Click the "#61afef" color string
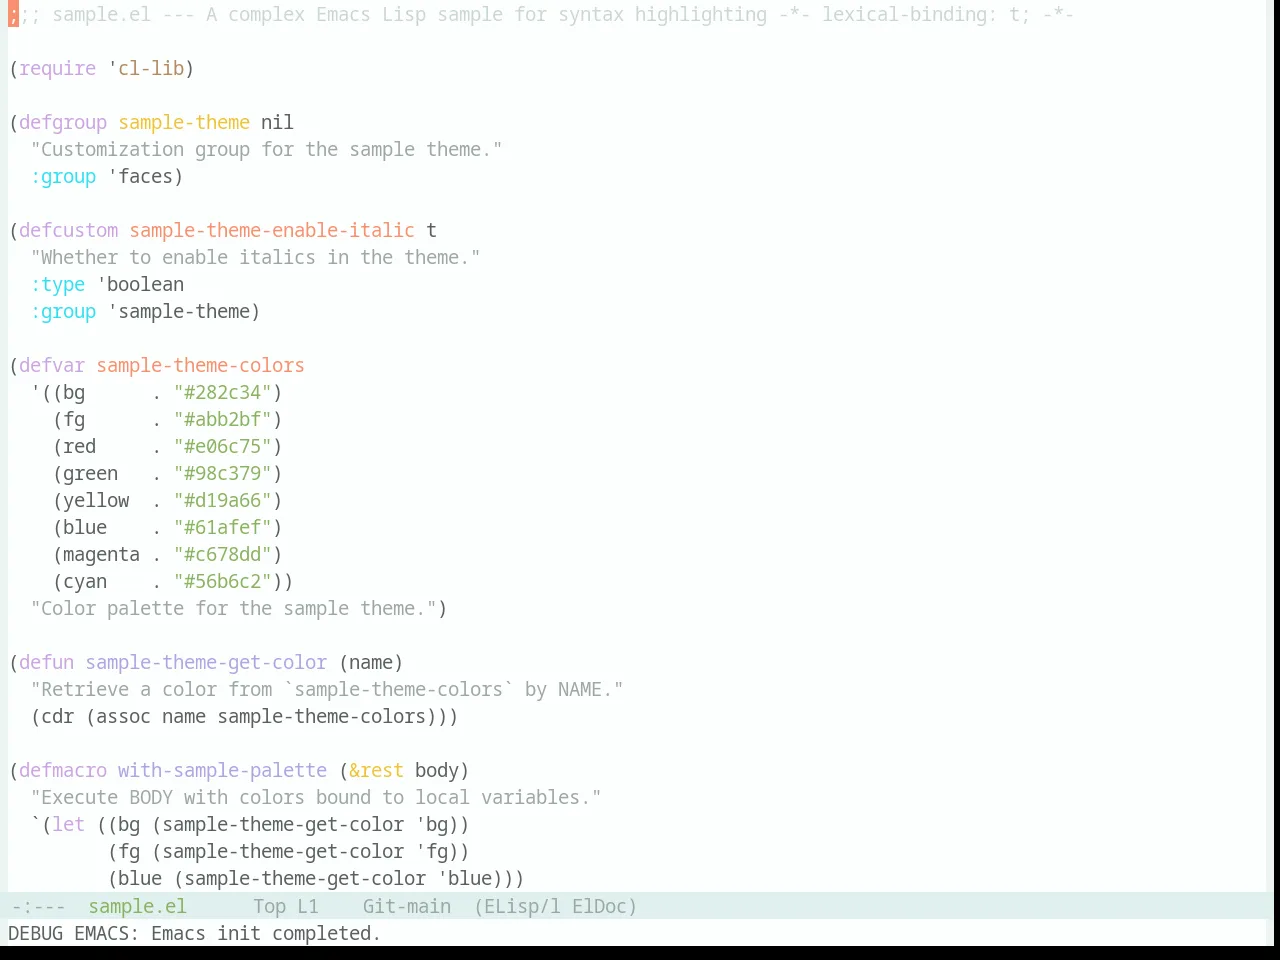 pos(223,527)
